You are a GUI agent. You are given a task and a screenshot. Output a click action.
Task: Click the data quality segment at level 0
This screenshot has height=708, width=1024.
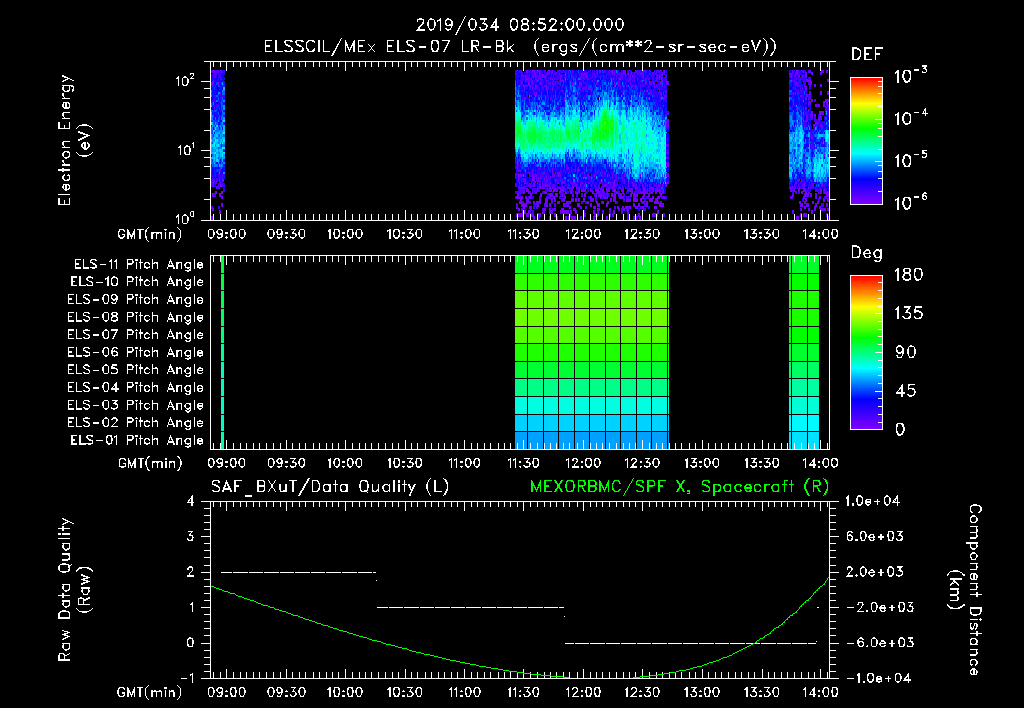pos(690,643)
